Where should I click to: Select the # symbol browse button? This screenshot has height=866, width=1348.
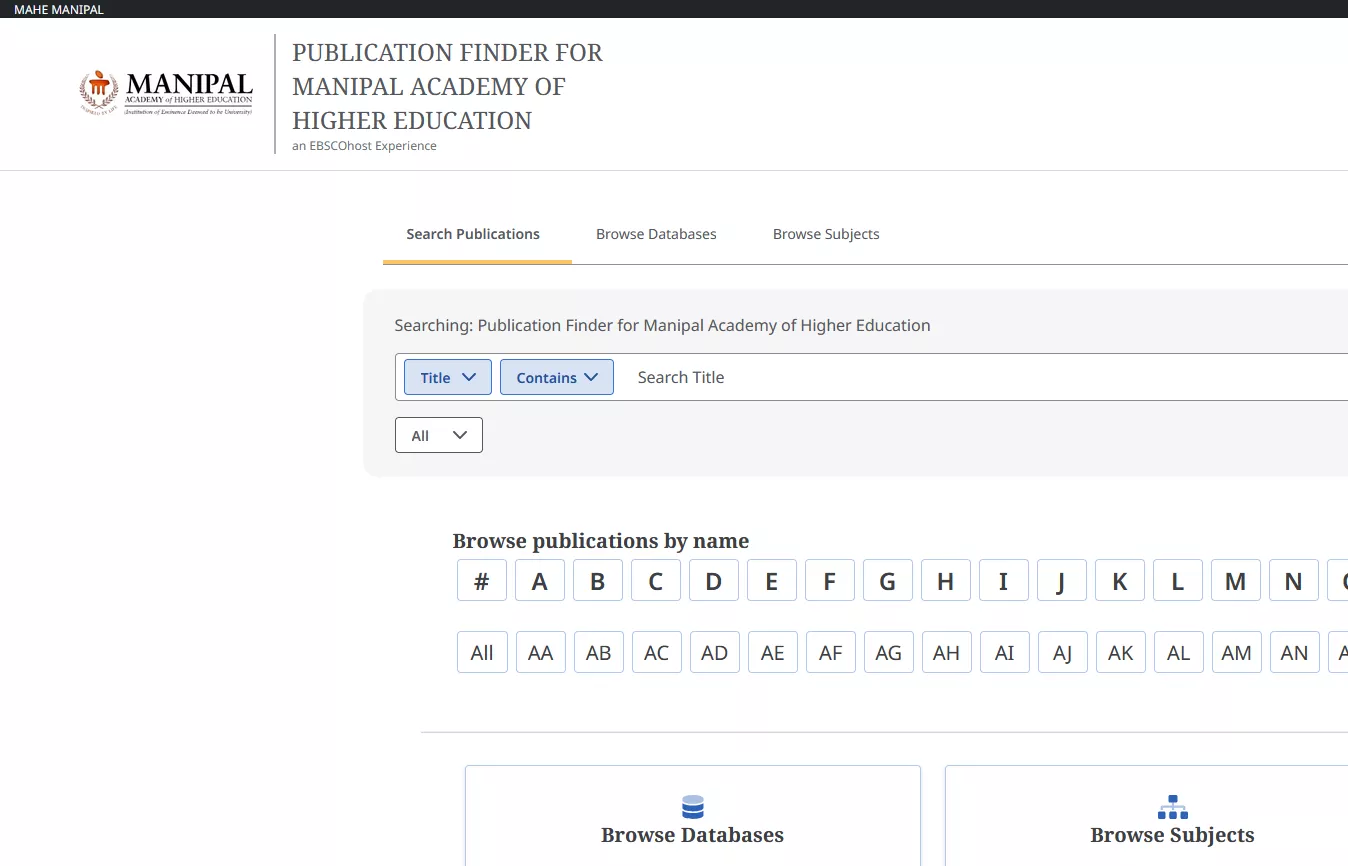481,580
